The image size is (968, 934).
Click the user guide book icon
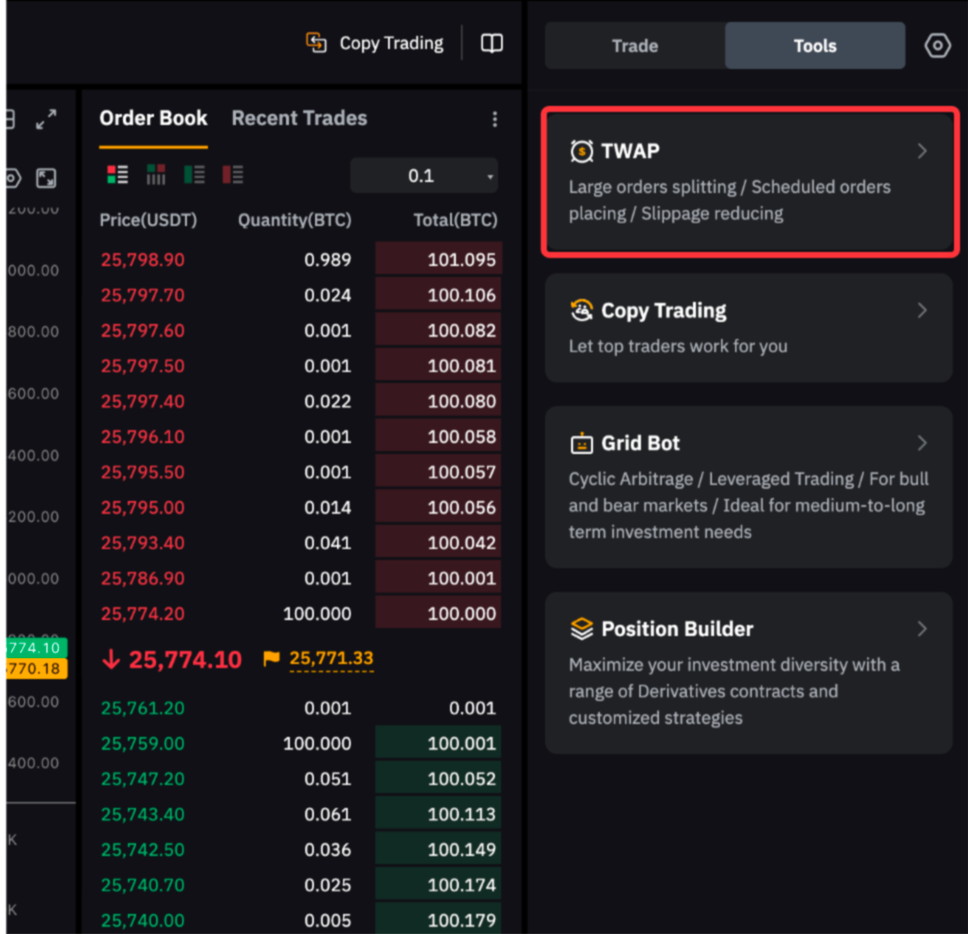[491, 43]
